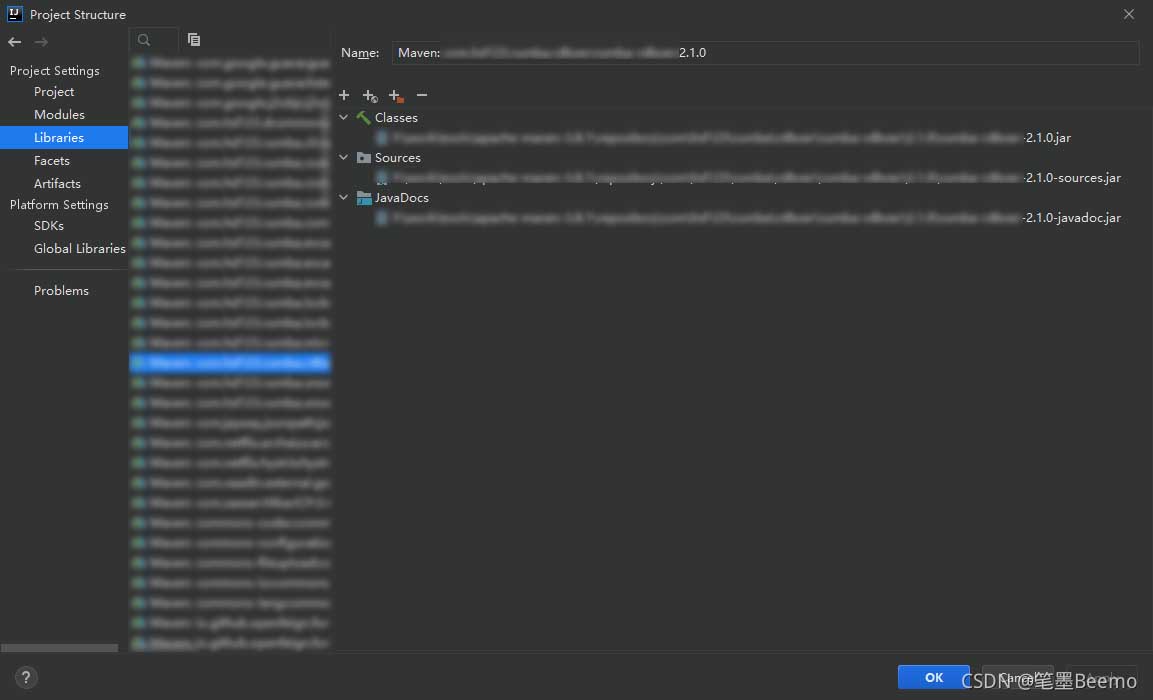This screenshot has width=1153, height=700.
Task: Select the 2.1.0-sources.jar entry
Action: point(748,178)
